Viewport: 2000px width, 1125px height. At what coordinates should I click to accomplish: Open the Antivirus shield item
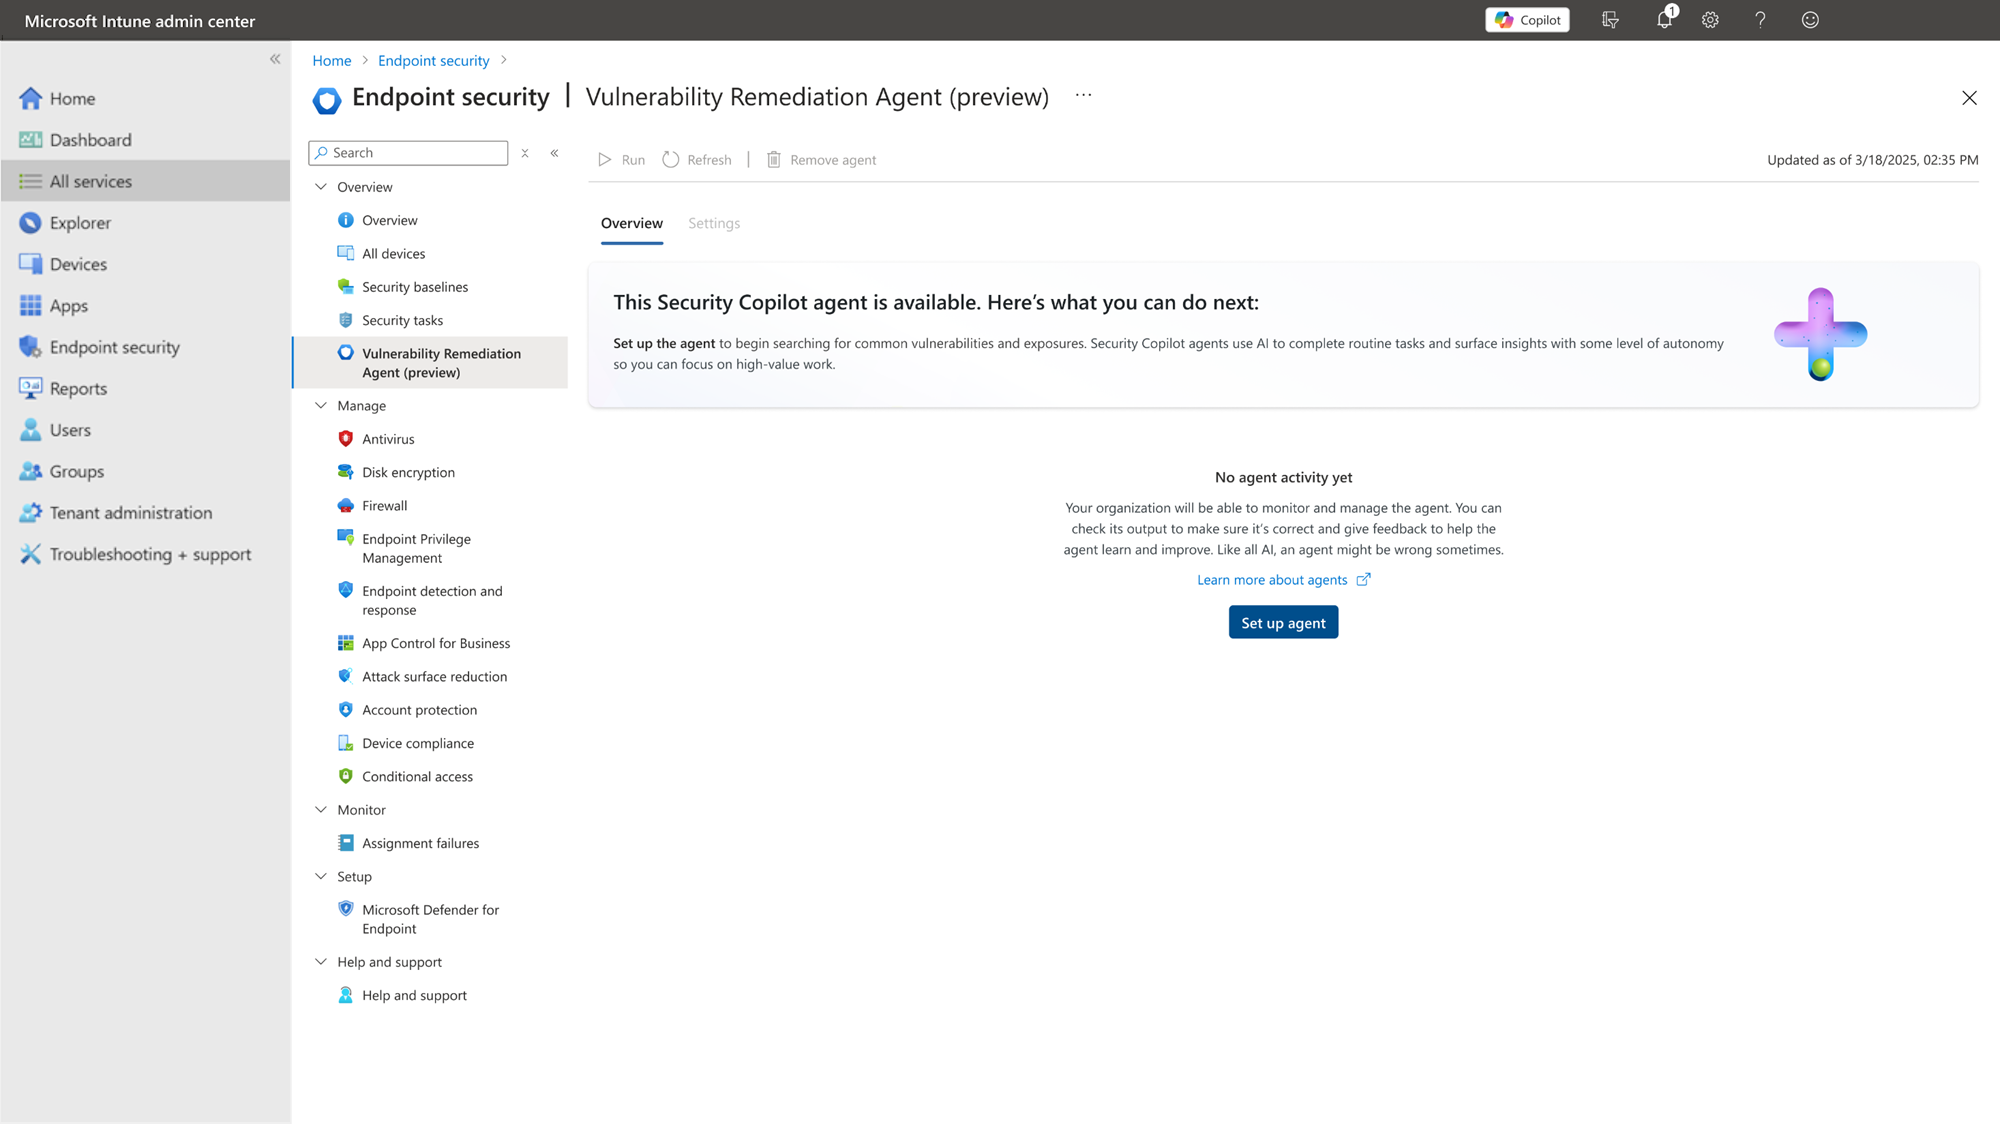387,439
